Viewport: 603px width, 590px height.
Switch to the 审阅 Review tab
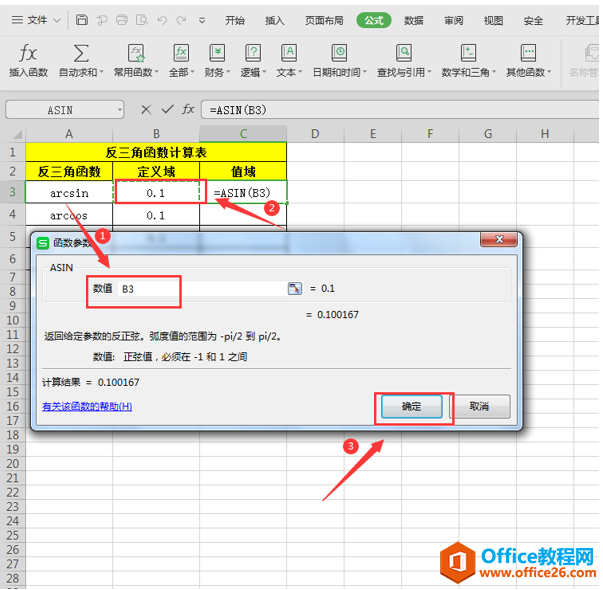(x=454, y=20)
